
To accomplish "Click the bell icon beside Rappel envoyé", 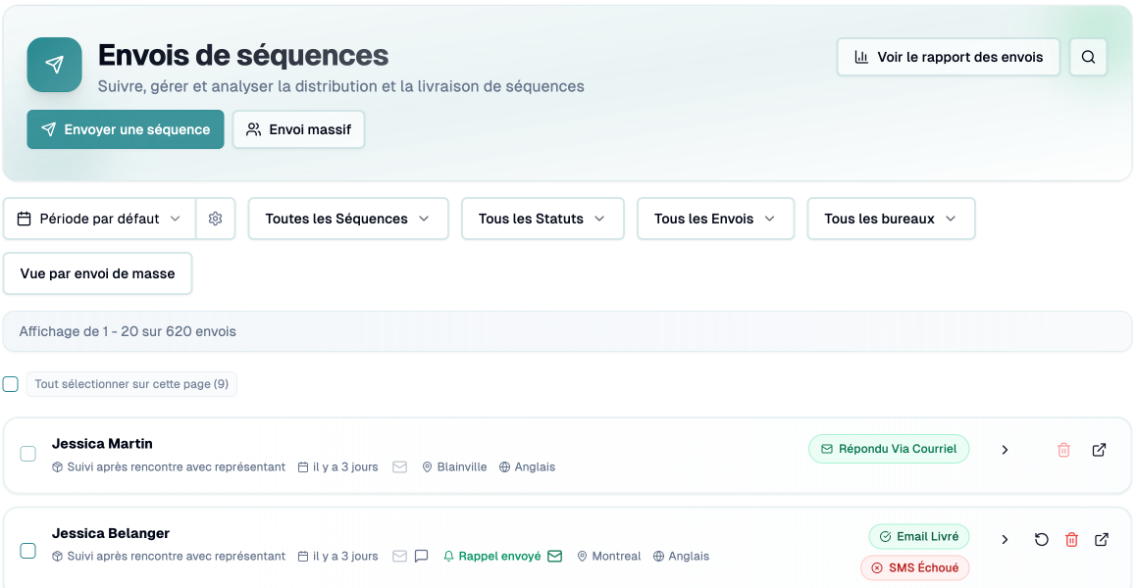I will coord(448,556).
